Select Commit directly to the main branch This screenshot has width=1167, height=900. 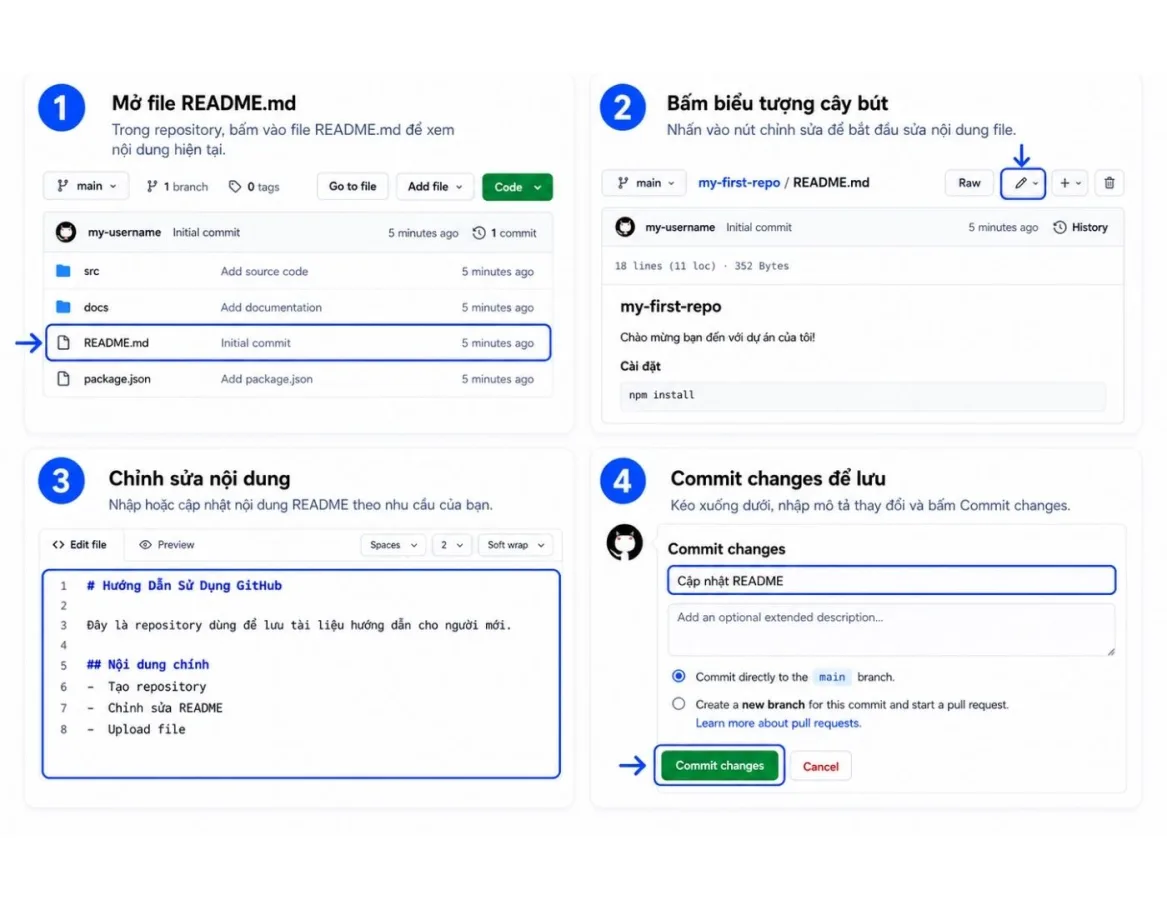click(678, 676)
